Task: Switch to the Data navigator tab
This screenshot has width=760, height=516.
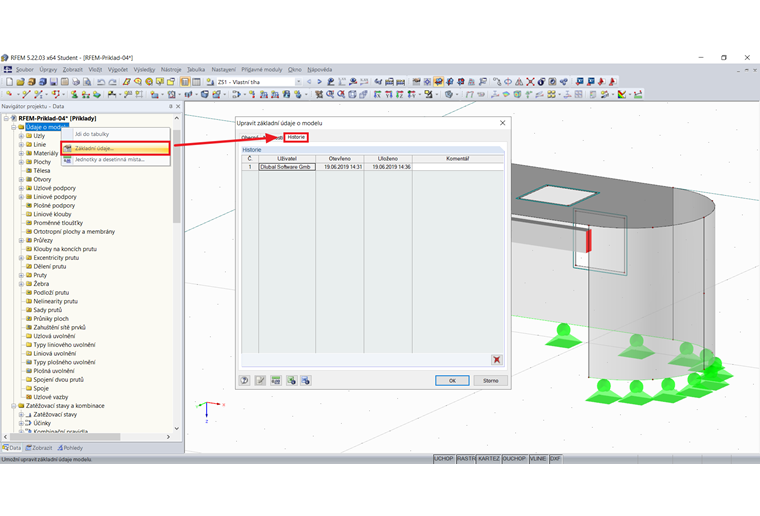Action: [12, 448]
